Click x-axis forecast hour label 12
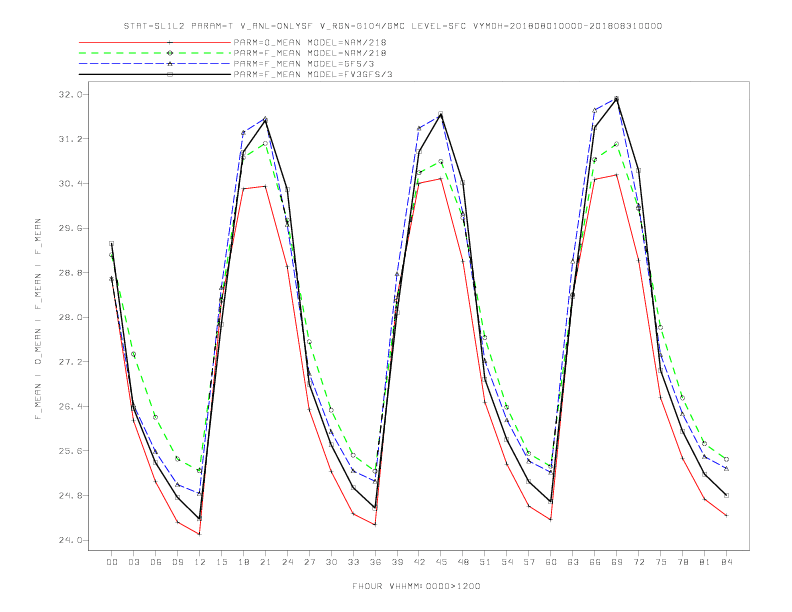Image resolution: width=792 pixels, height=612 pixels. (x=200, y=562)
